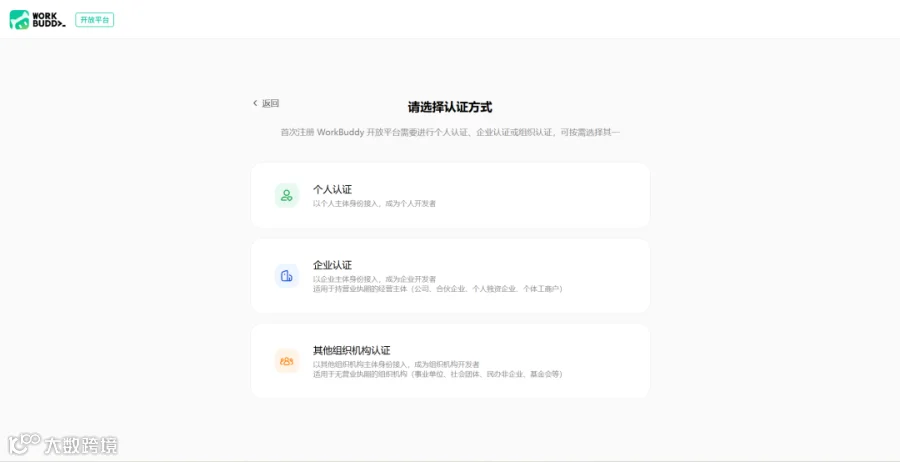Click description 以个人主体身份接入，成为个人开发者
Image resolution: width=900 pixels, height=462 pixels.
click(x=374, y=203)
